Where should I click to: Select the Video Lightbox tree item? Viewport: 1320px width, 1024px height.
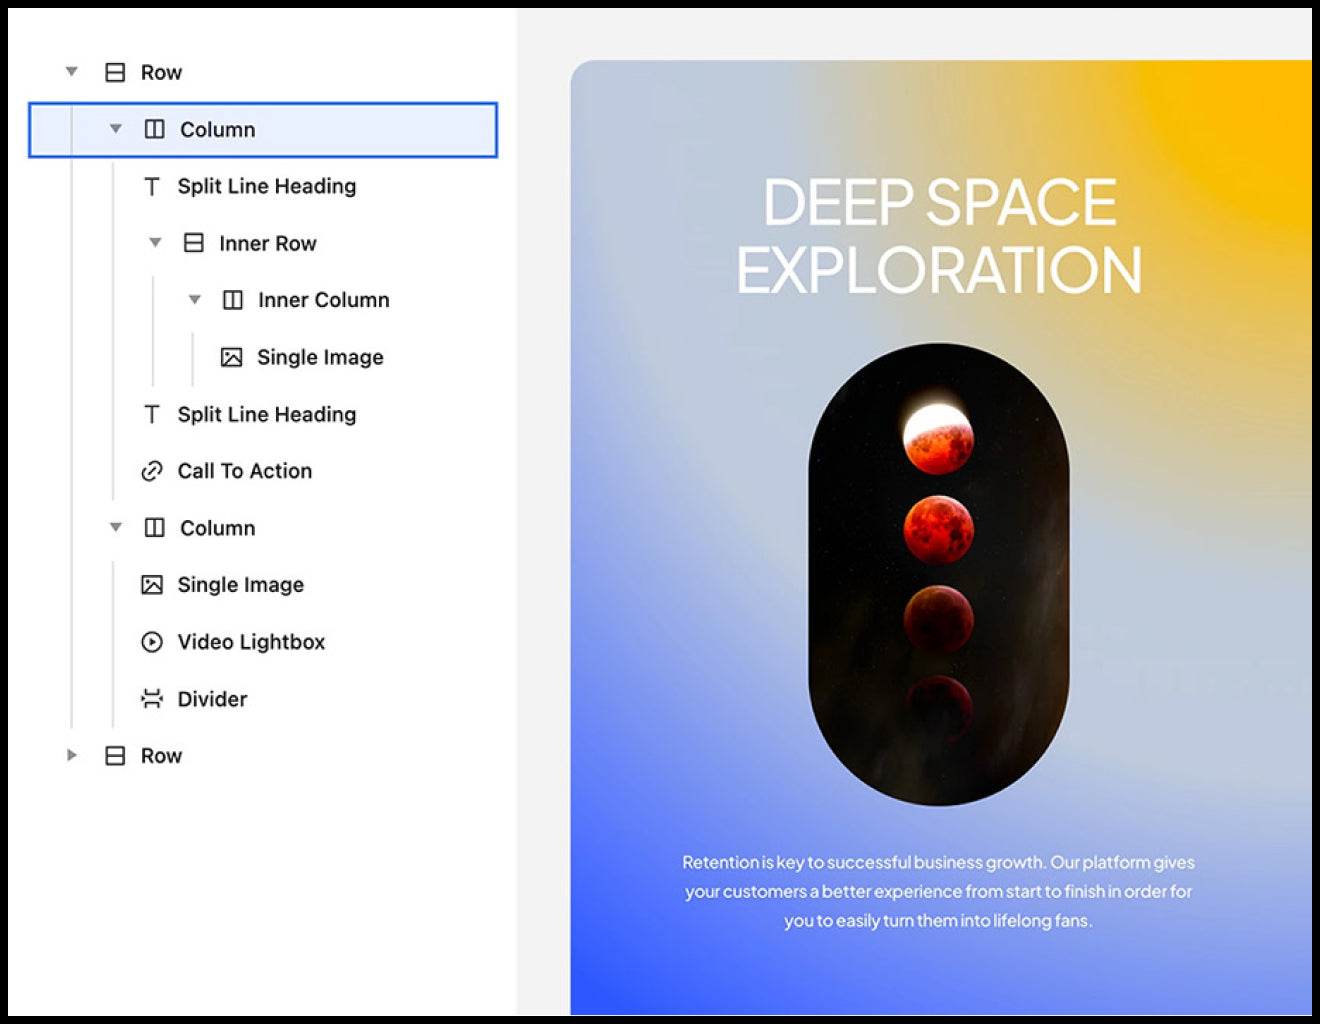251,642
